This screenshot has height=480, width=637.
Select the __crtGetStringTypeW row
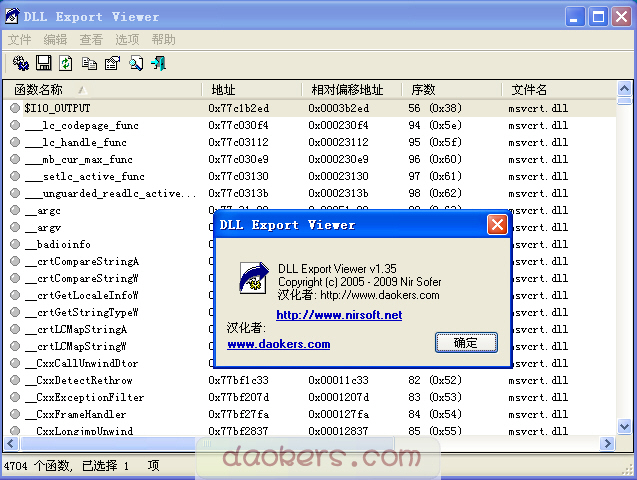[310, 312]
